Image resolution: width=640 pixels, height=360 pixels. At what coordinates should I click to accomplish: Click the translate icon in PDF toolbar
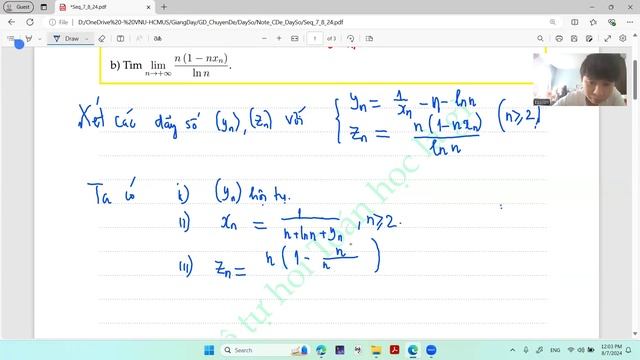point(158,38)
